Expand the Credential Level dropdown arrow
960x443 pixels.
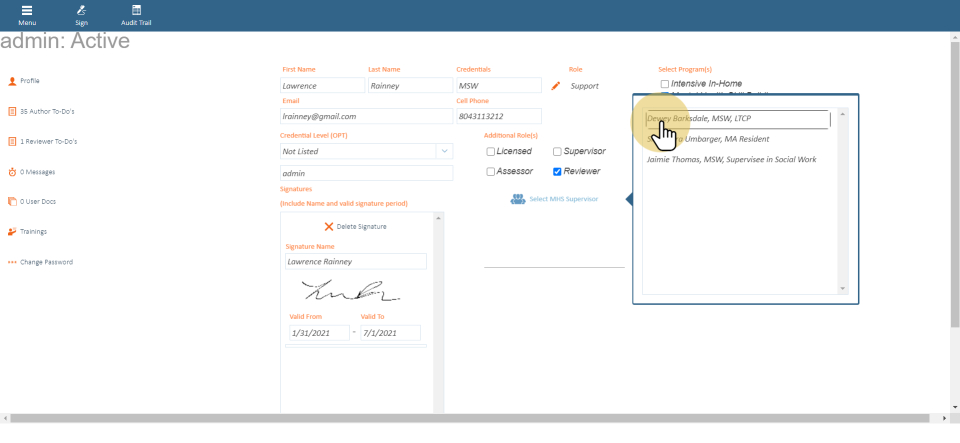[x=443, y=151]
